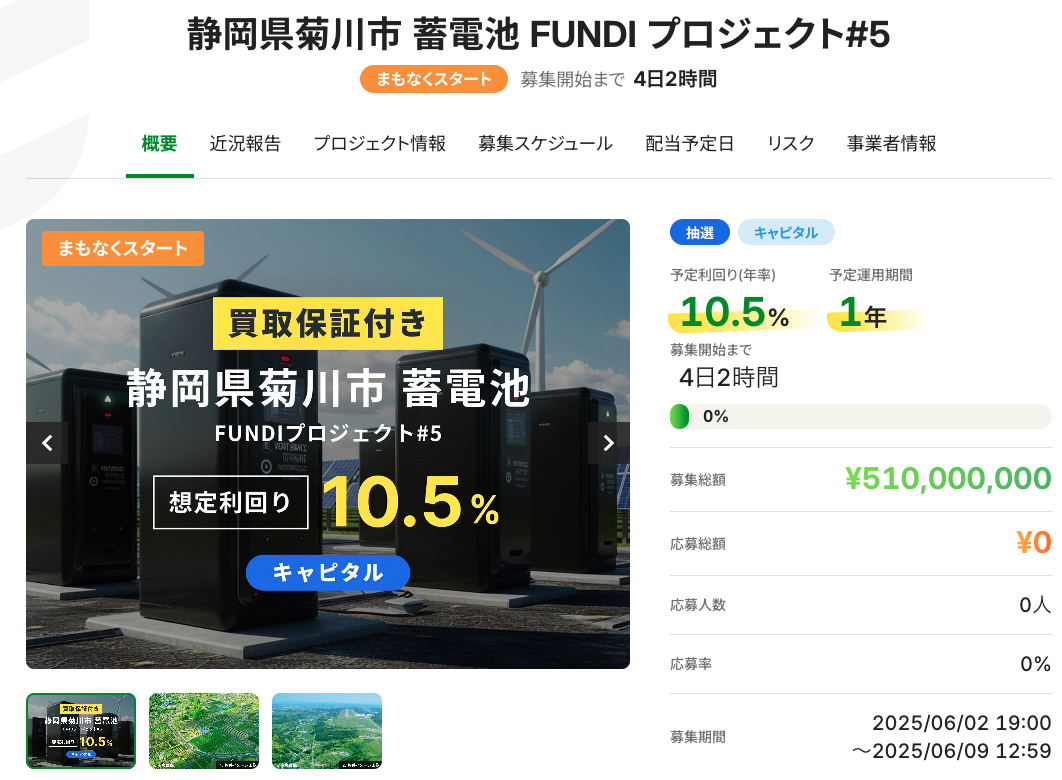View the 配当予定日 tab
The image size is (1062, 780).
689,144
